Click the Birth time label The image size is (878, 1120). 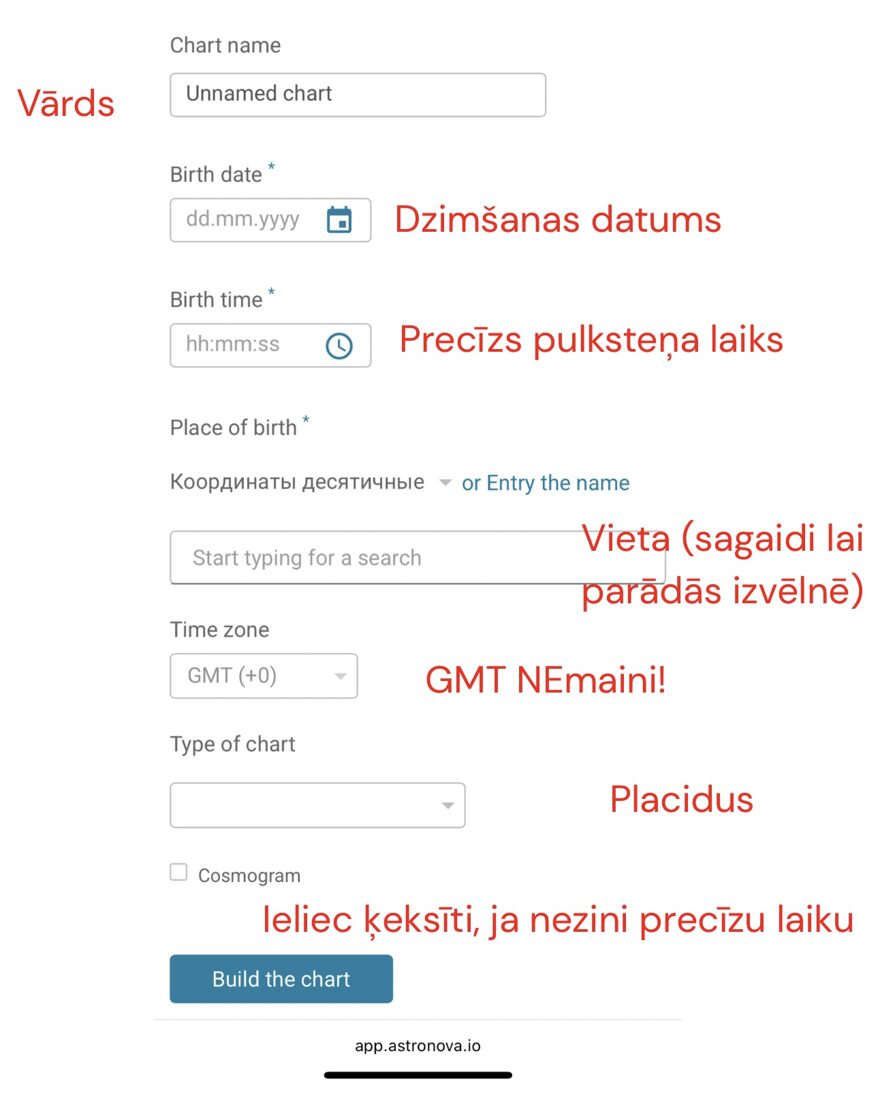[x=216, y=300]
